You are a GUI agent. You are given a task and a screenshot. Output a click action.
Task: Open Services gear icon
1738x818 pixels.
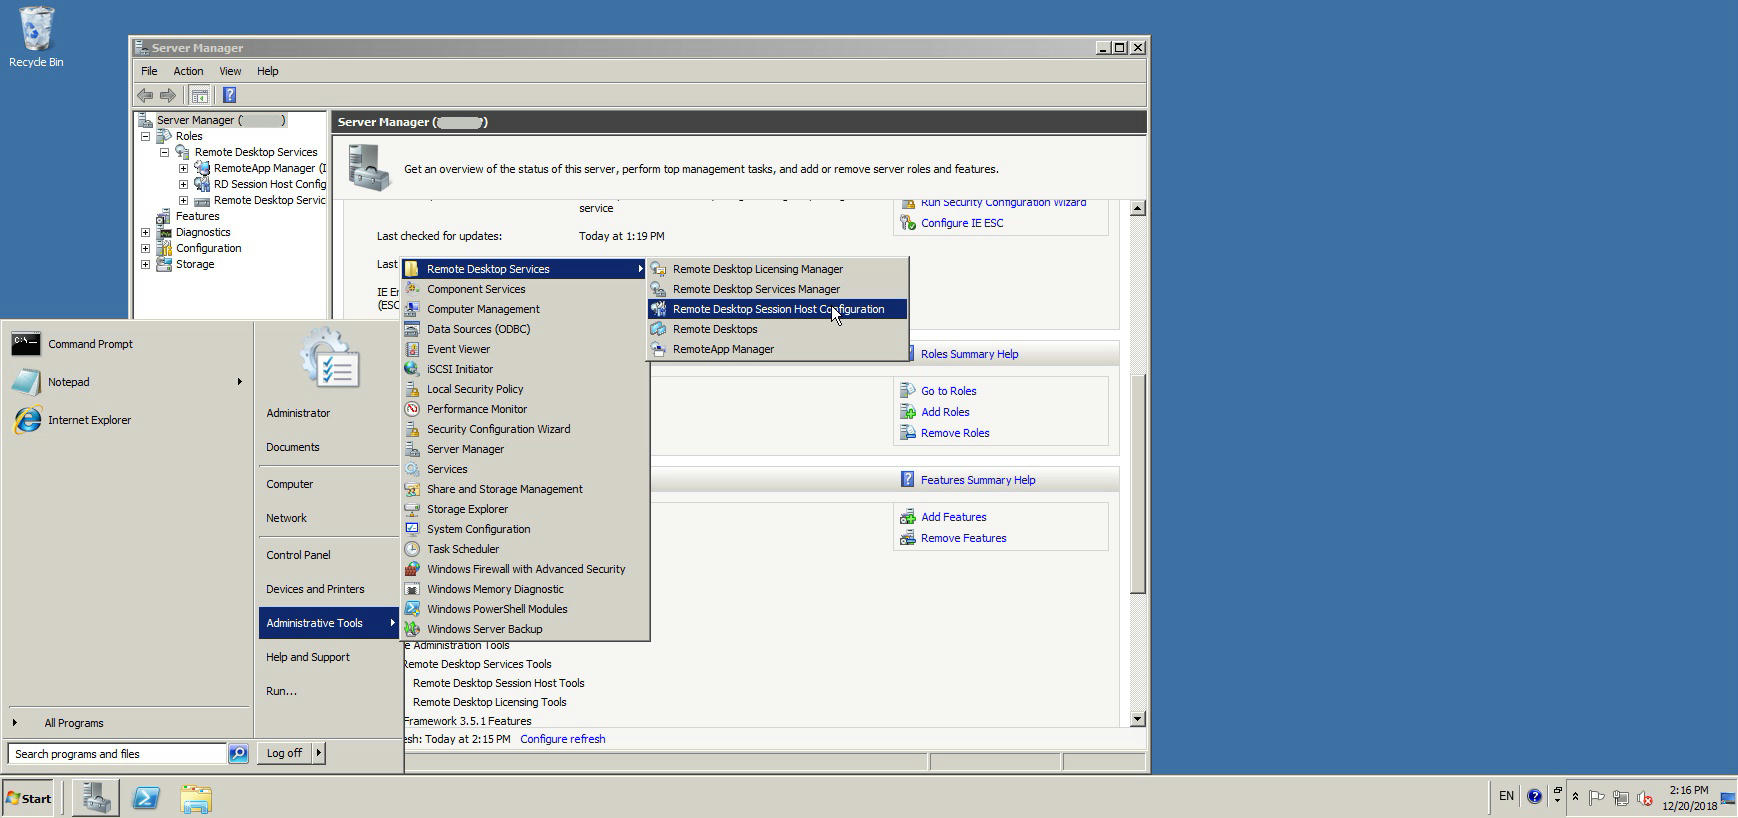coord(412,469)
